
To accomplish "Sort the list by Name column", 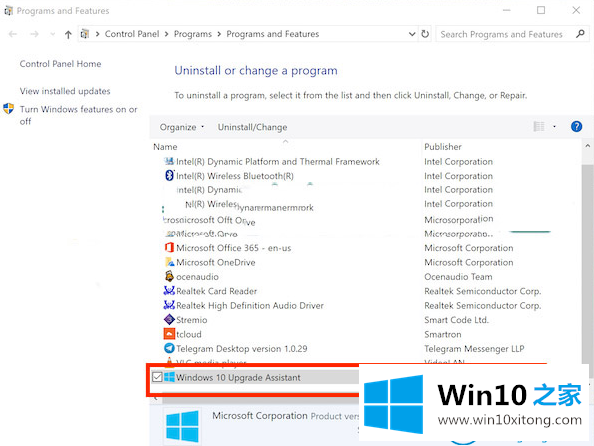I will pos(165,147).
